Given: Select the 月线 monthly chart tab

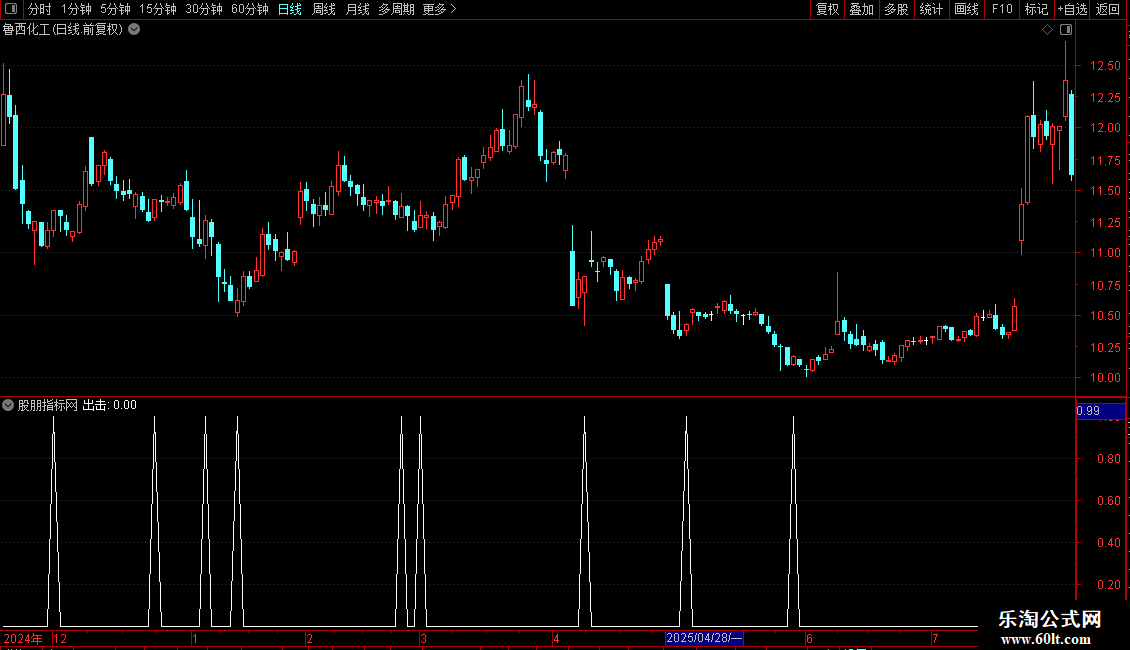Looking at the screenshot, I should [357, 9].
